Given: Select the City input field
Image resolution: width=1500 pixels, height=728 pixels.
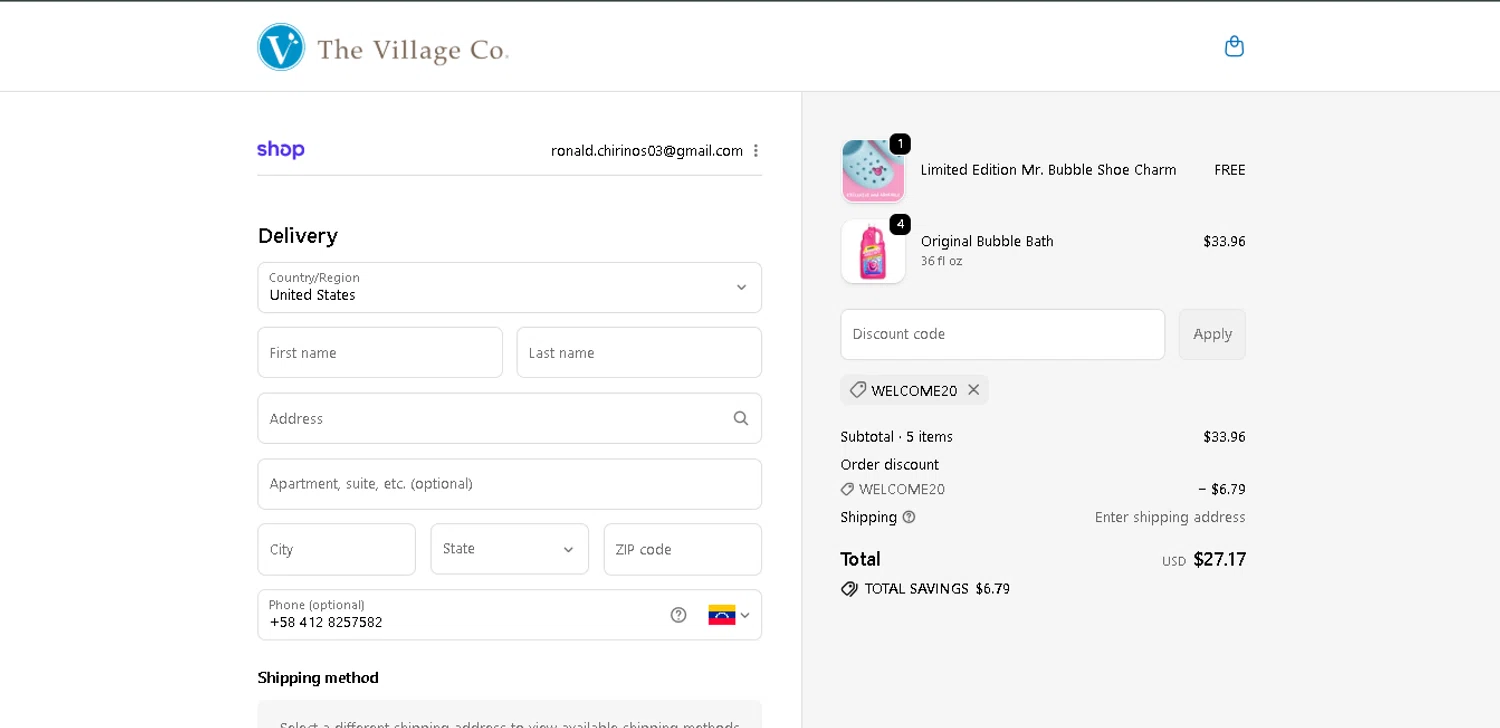Looking at the screenshot, I should coord(337,549).
